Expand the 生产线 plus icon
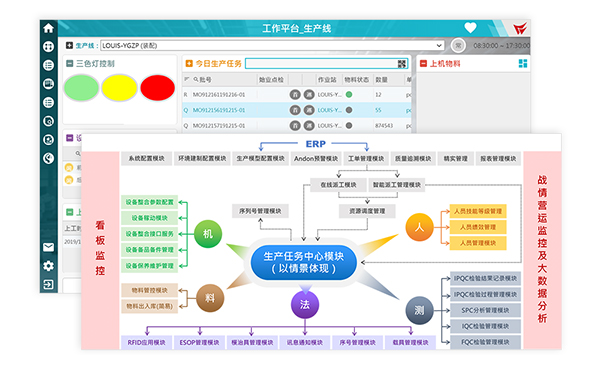This screenshot has height=365, width=600. point(69,46)
